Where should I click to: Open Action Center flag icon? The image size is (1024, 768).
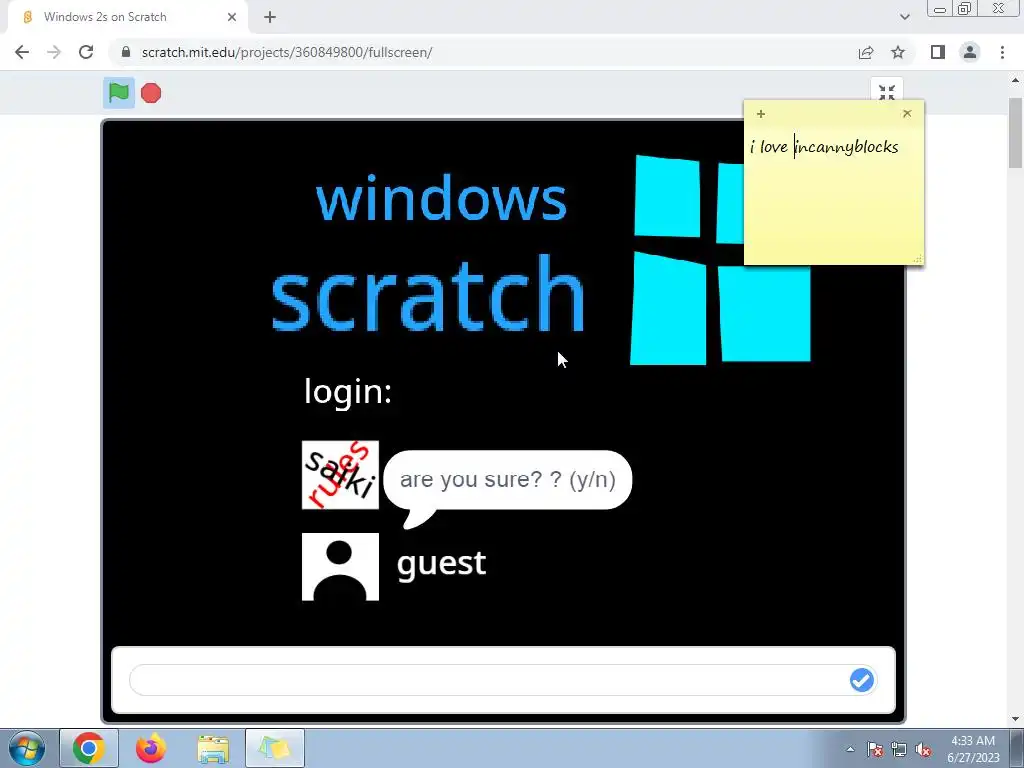[875, 749]
